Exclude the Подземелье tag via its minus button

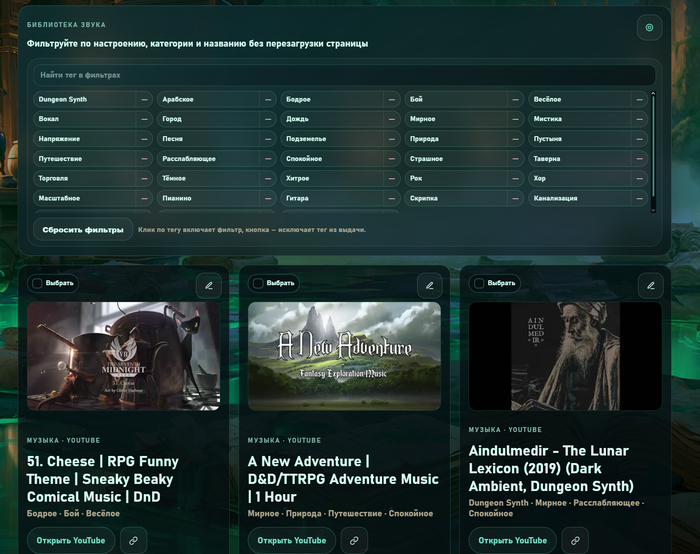point(392,139)
